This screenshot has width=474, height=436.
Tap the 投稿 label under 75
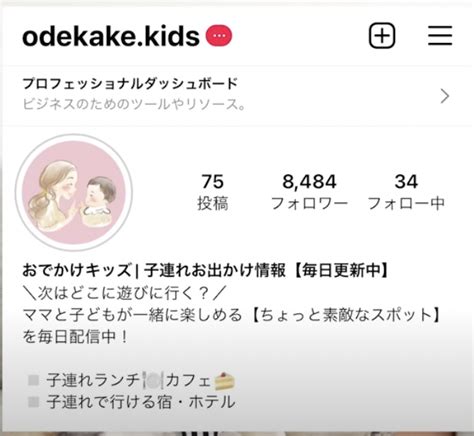click(213, 203)
